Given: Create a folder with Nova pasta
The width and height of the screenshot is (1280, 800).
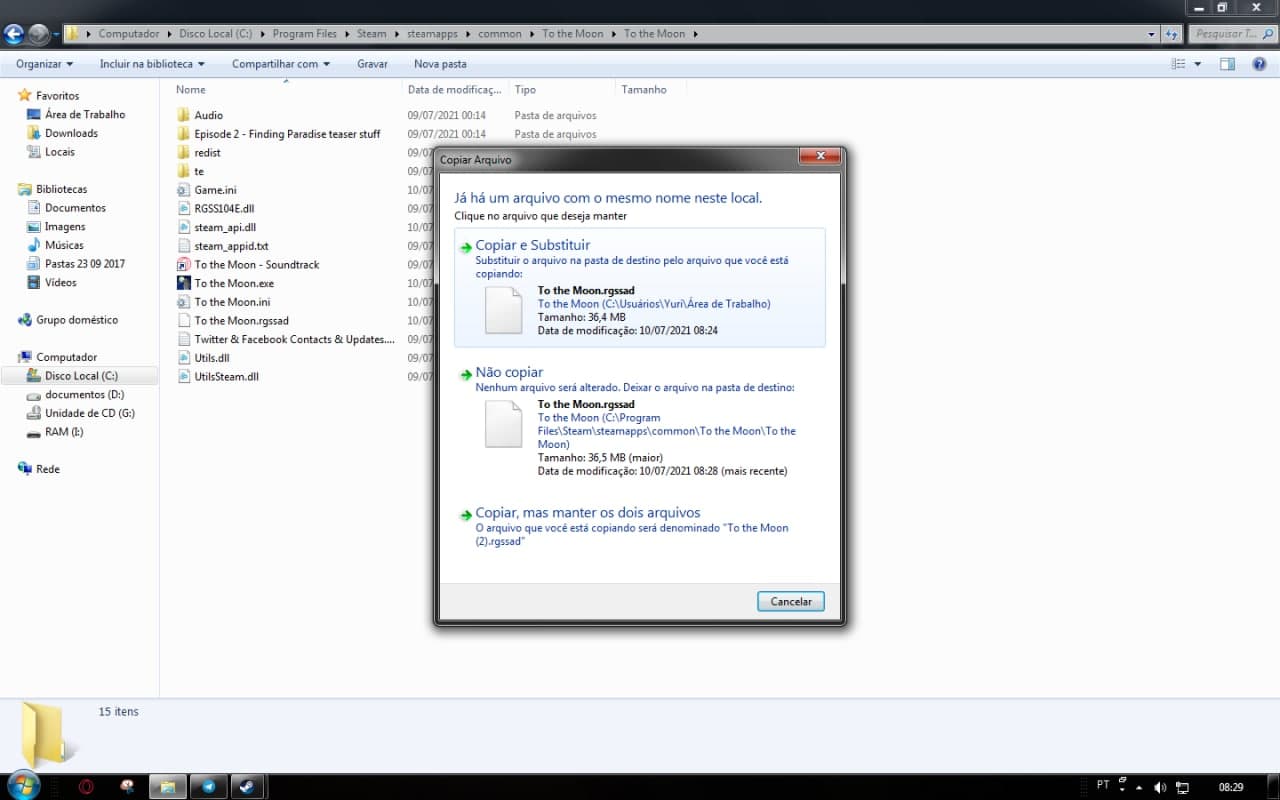Looking at the screenshot, I should tap(440, 64).
